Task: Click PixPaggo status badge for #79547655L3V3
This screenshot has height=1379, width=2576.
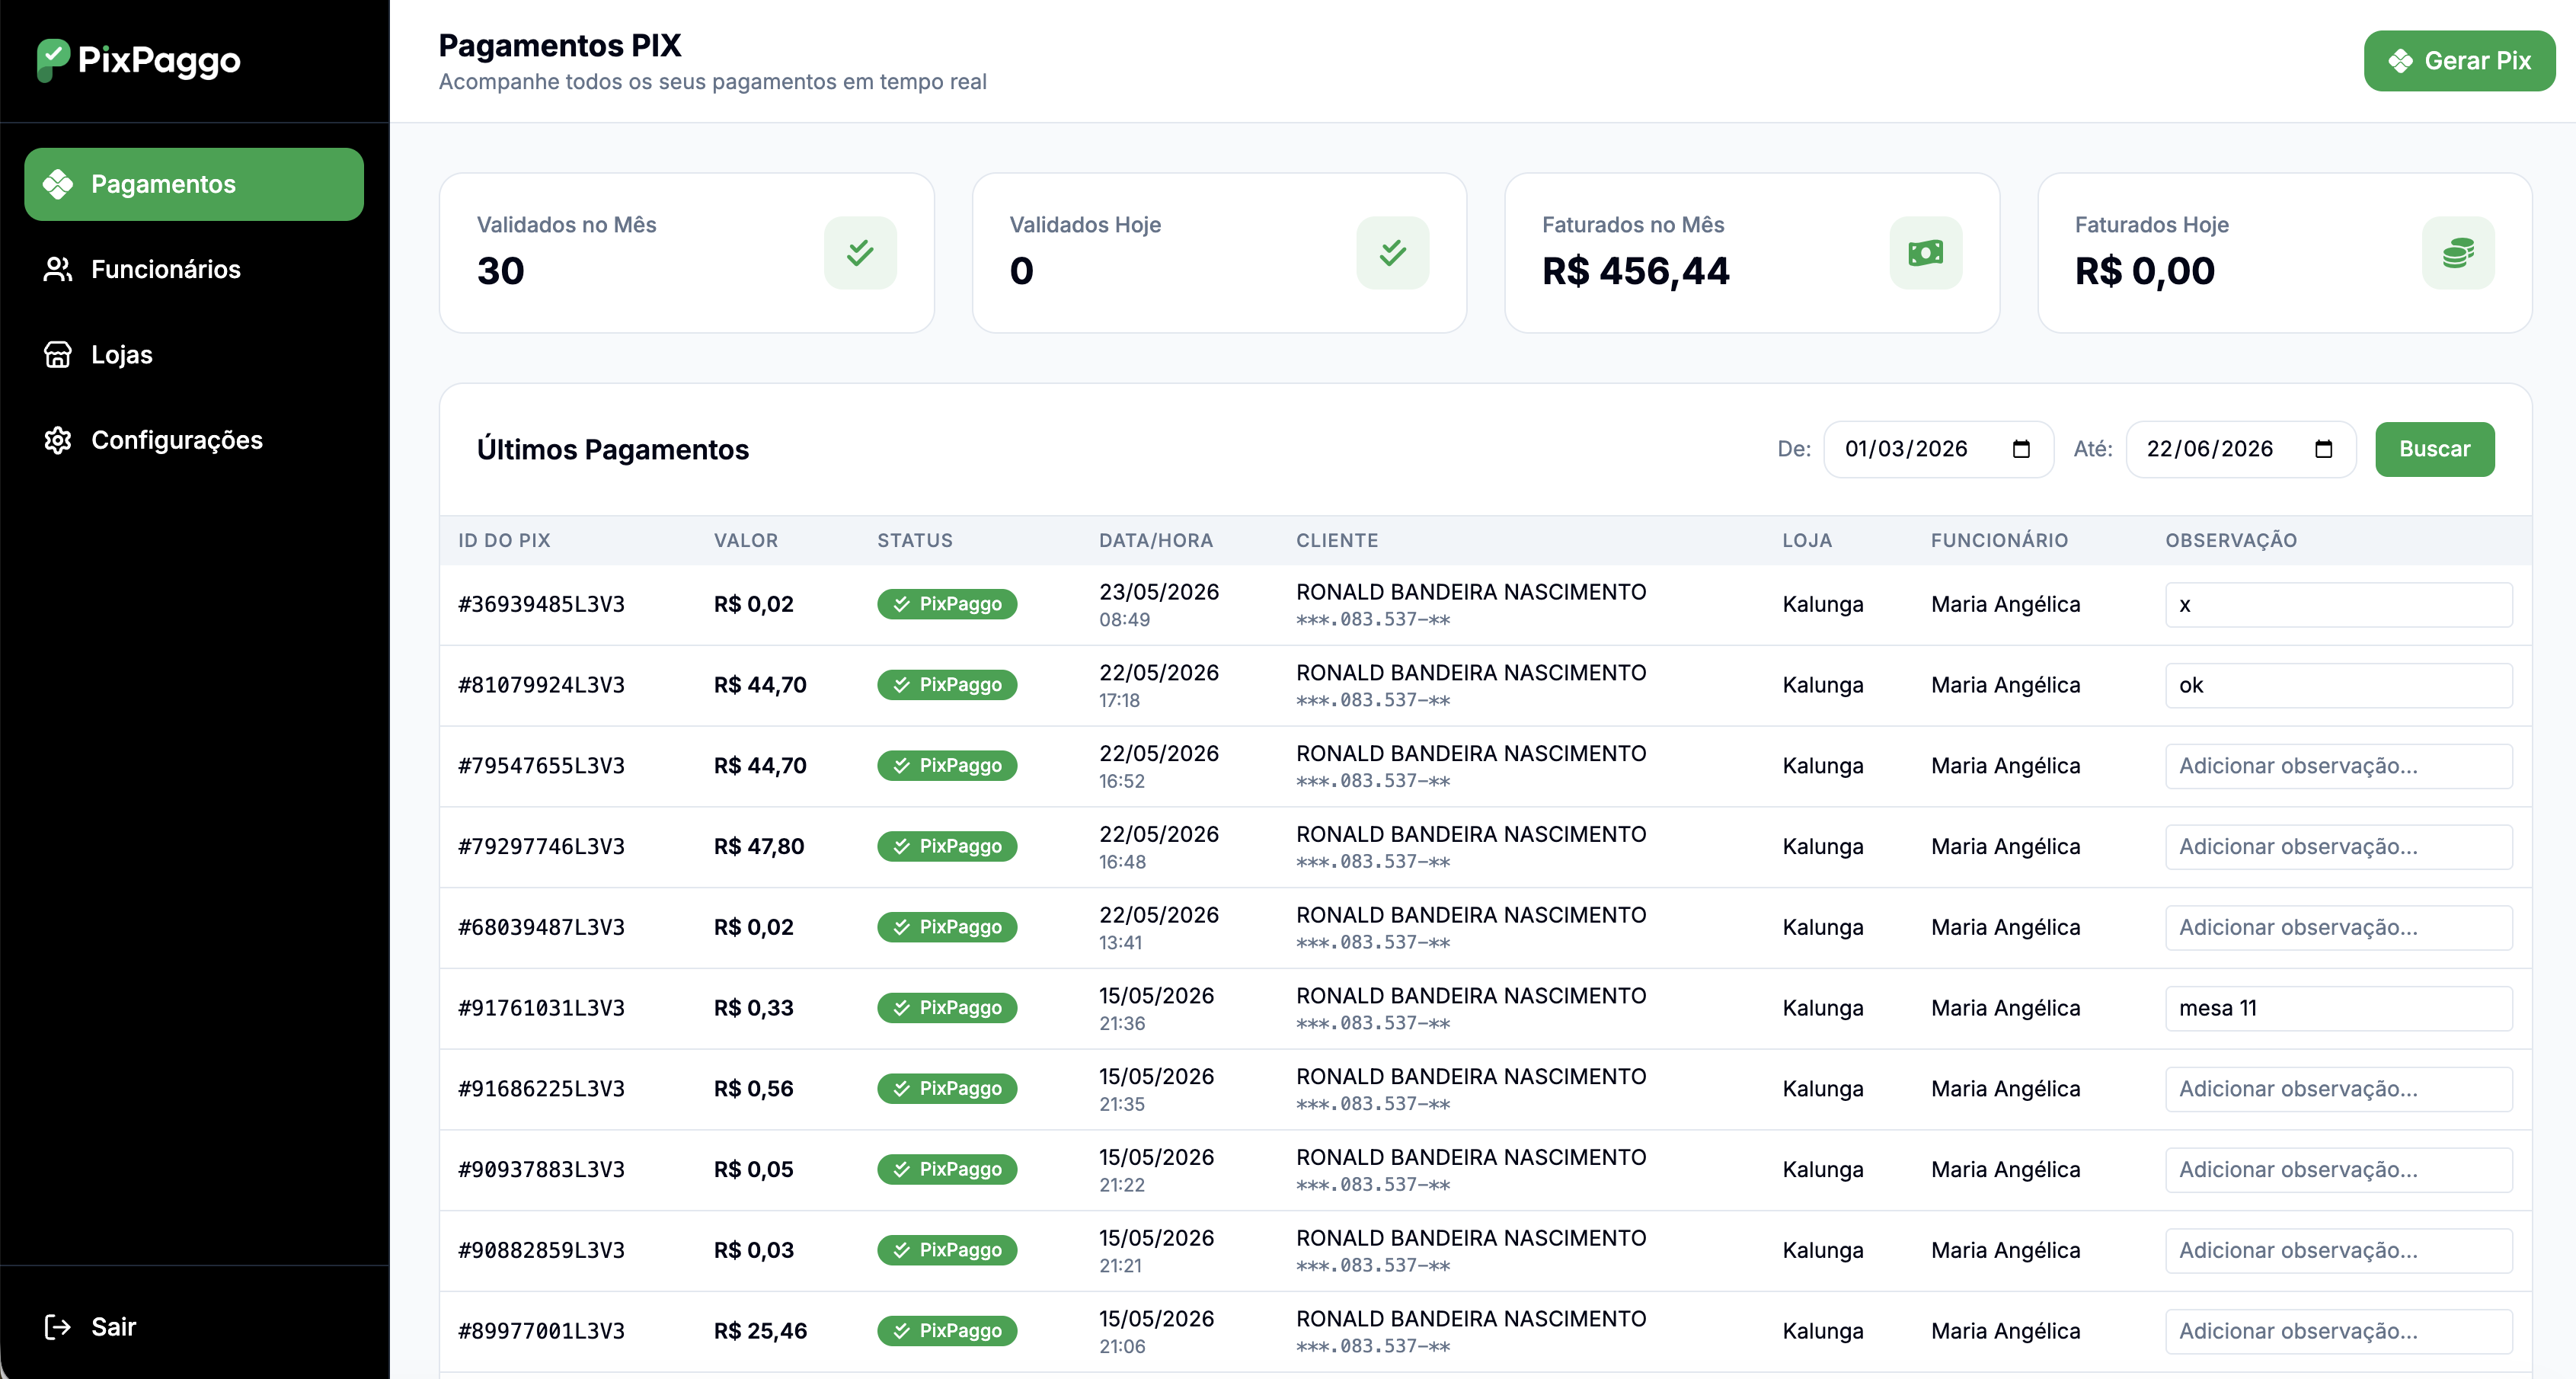Action: 947,766
